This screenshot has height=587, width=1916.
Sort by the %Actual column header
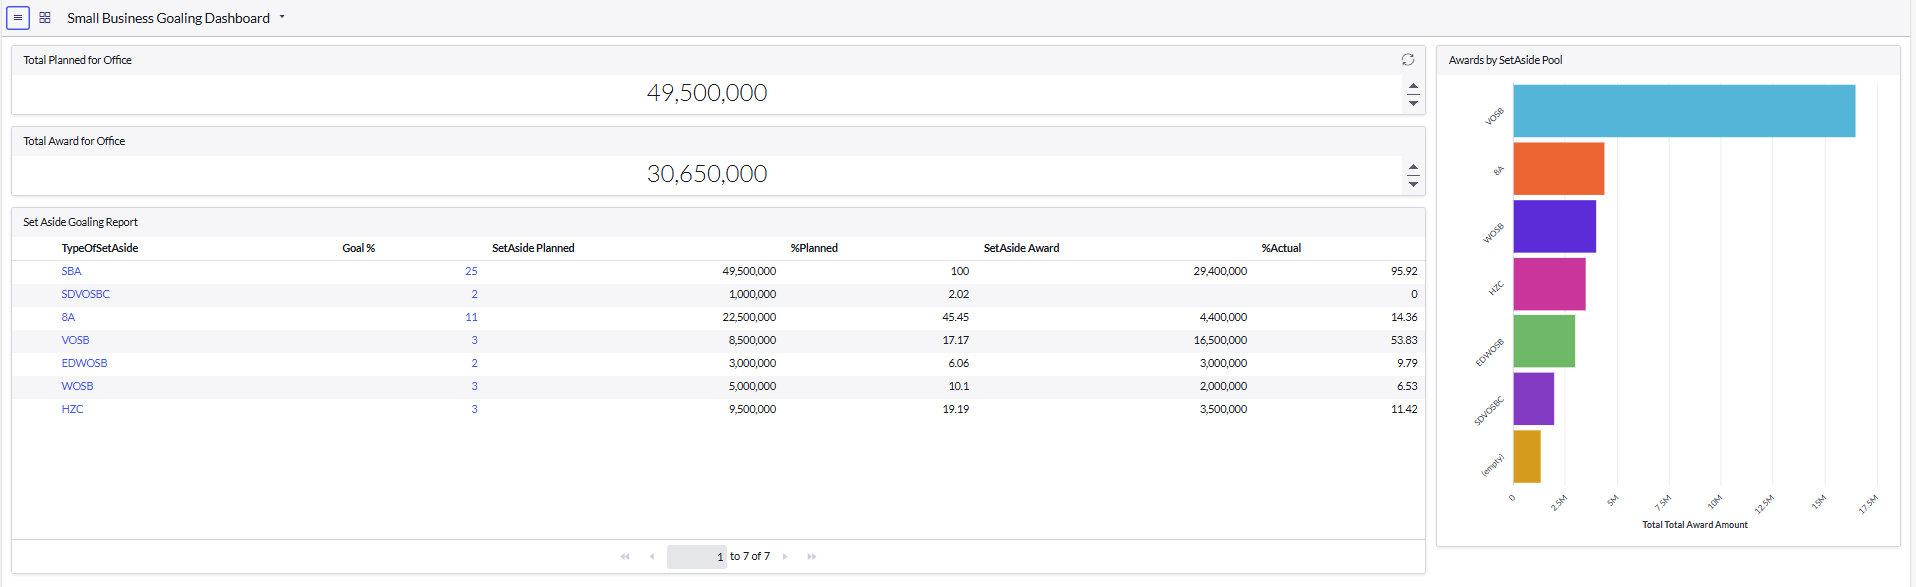tap(1281, 248)
